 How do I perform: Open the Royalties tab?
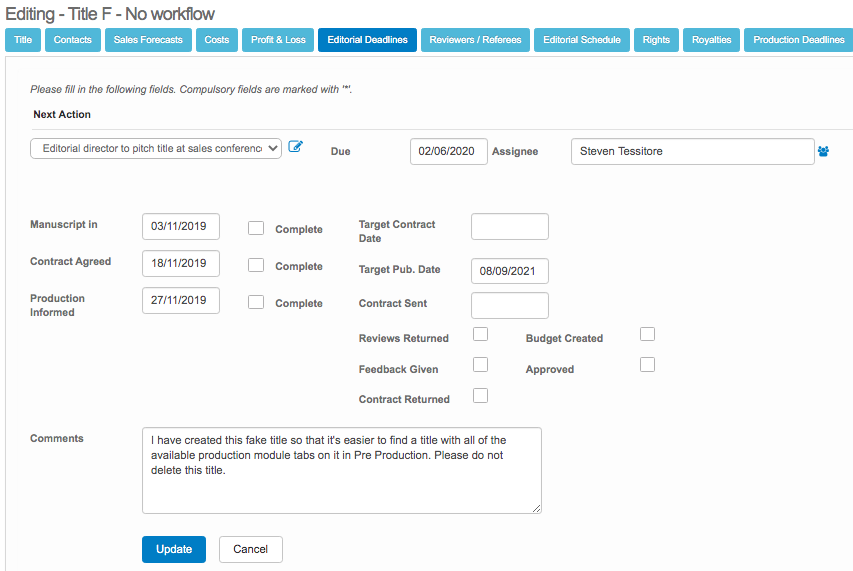click(x=712, y=40)
